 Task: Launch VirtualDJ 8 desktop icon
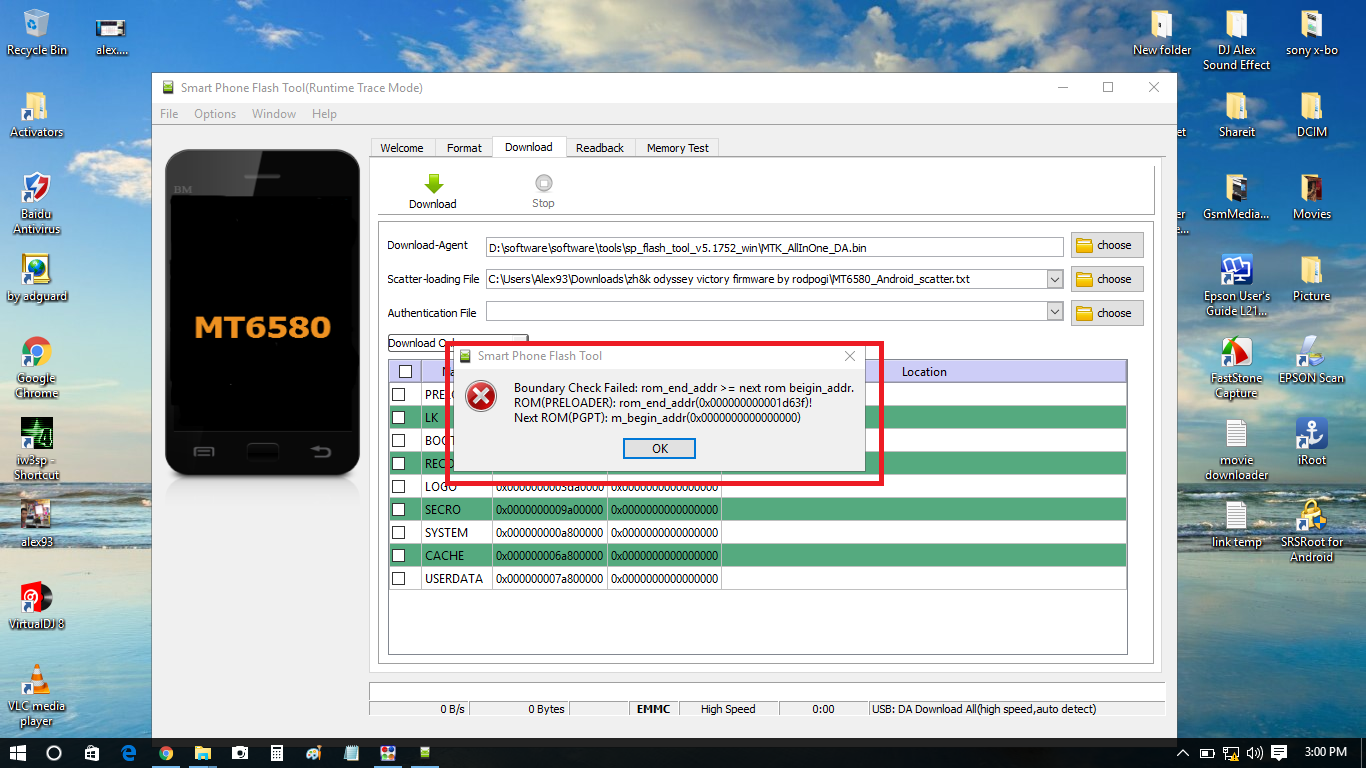(37, 598)
